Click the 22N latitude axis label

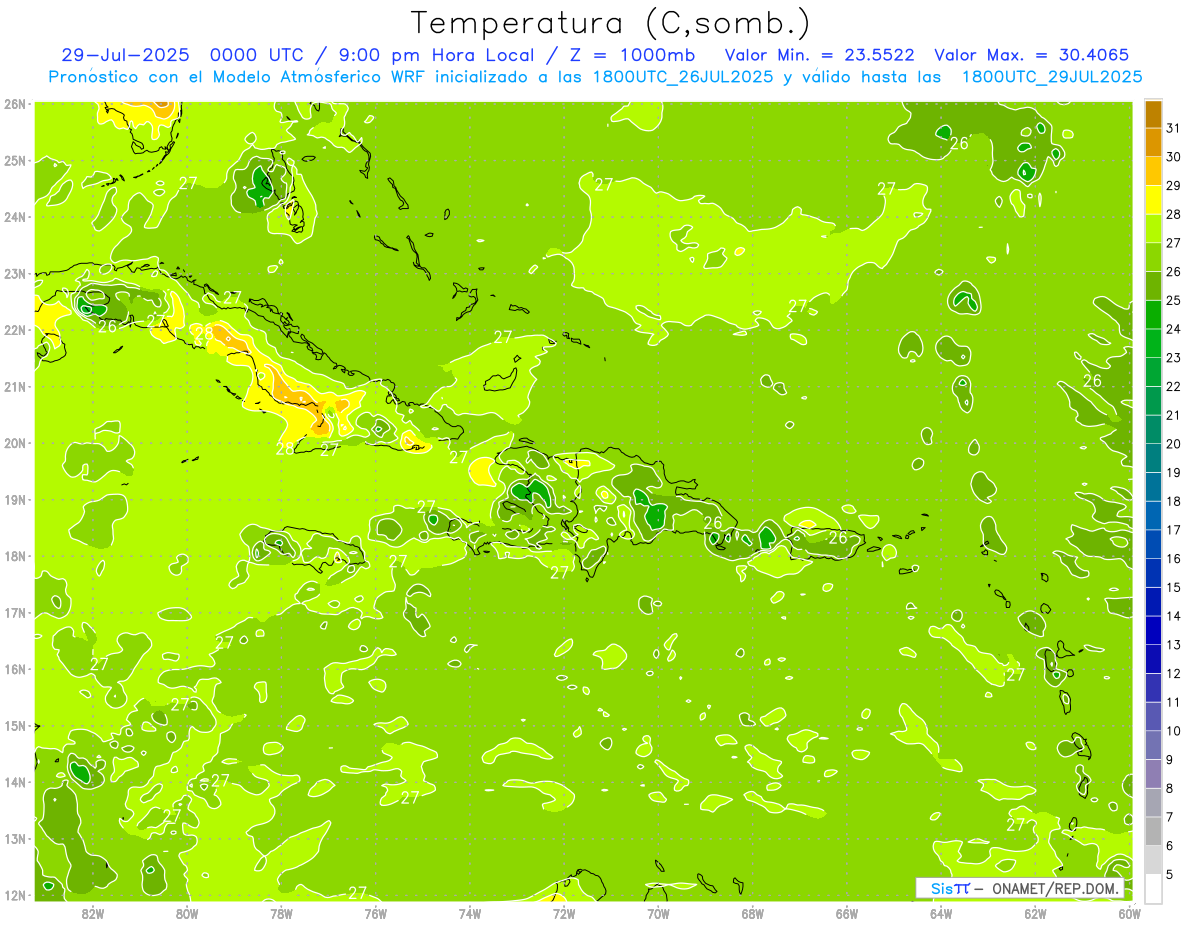[14, 330]
